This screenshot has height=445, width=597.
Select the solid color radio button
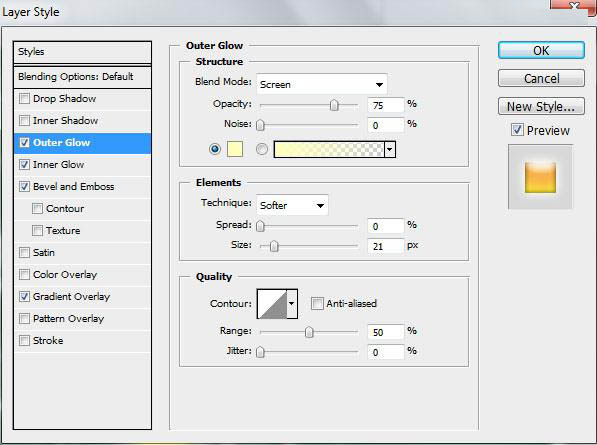pyautogui.click(x=215, y=149)
